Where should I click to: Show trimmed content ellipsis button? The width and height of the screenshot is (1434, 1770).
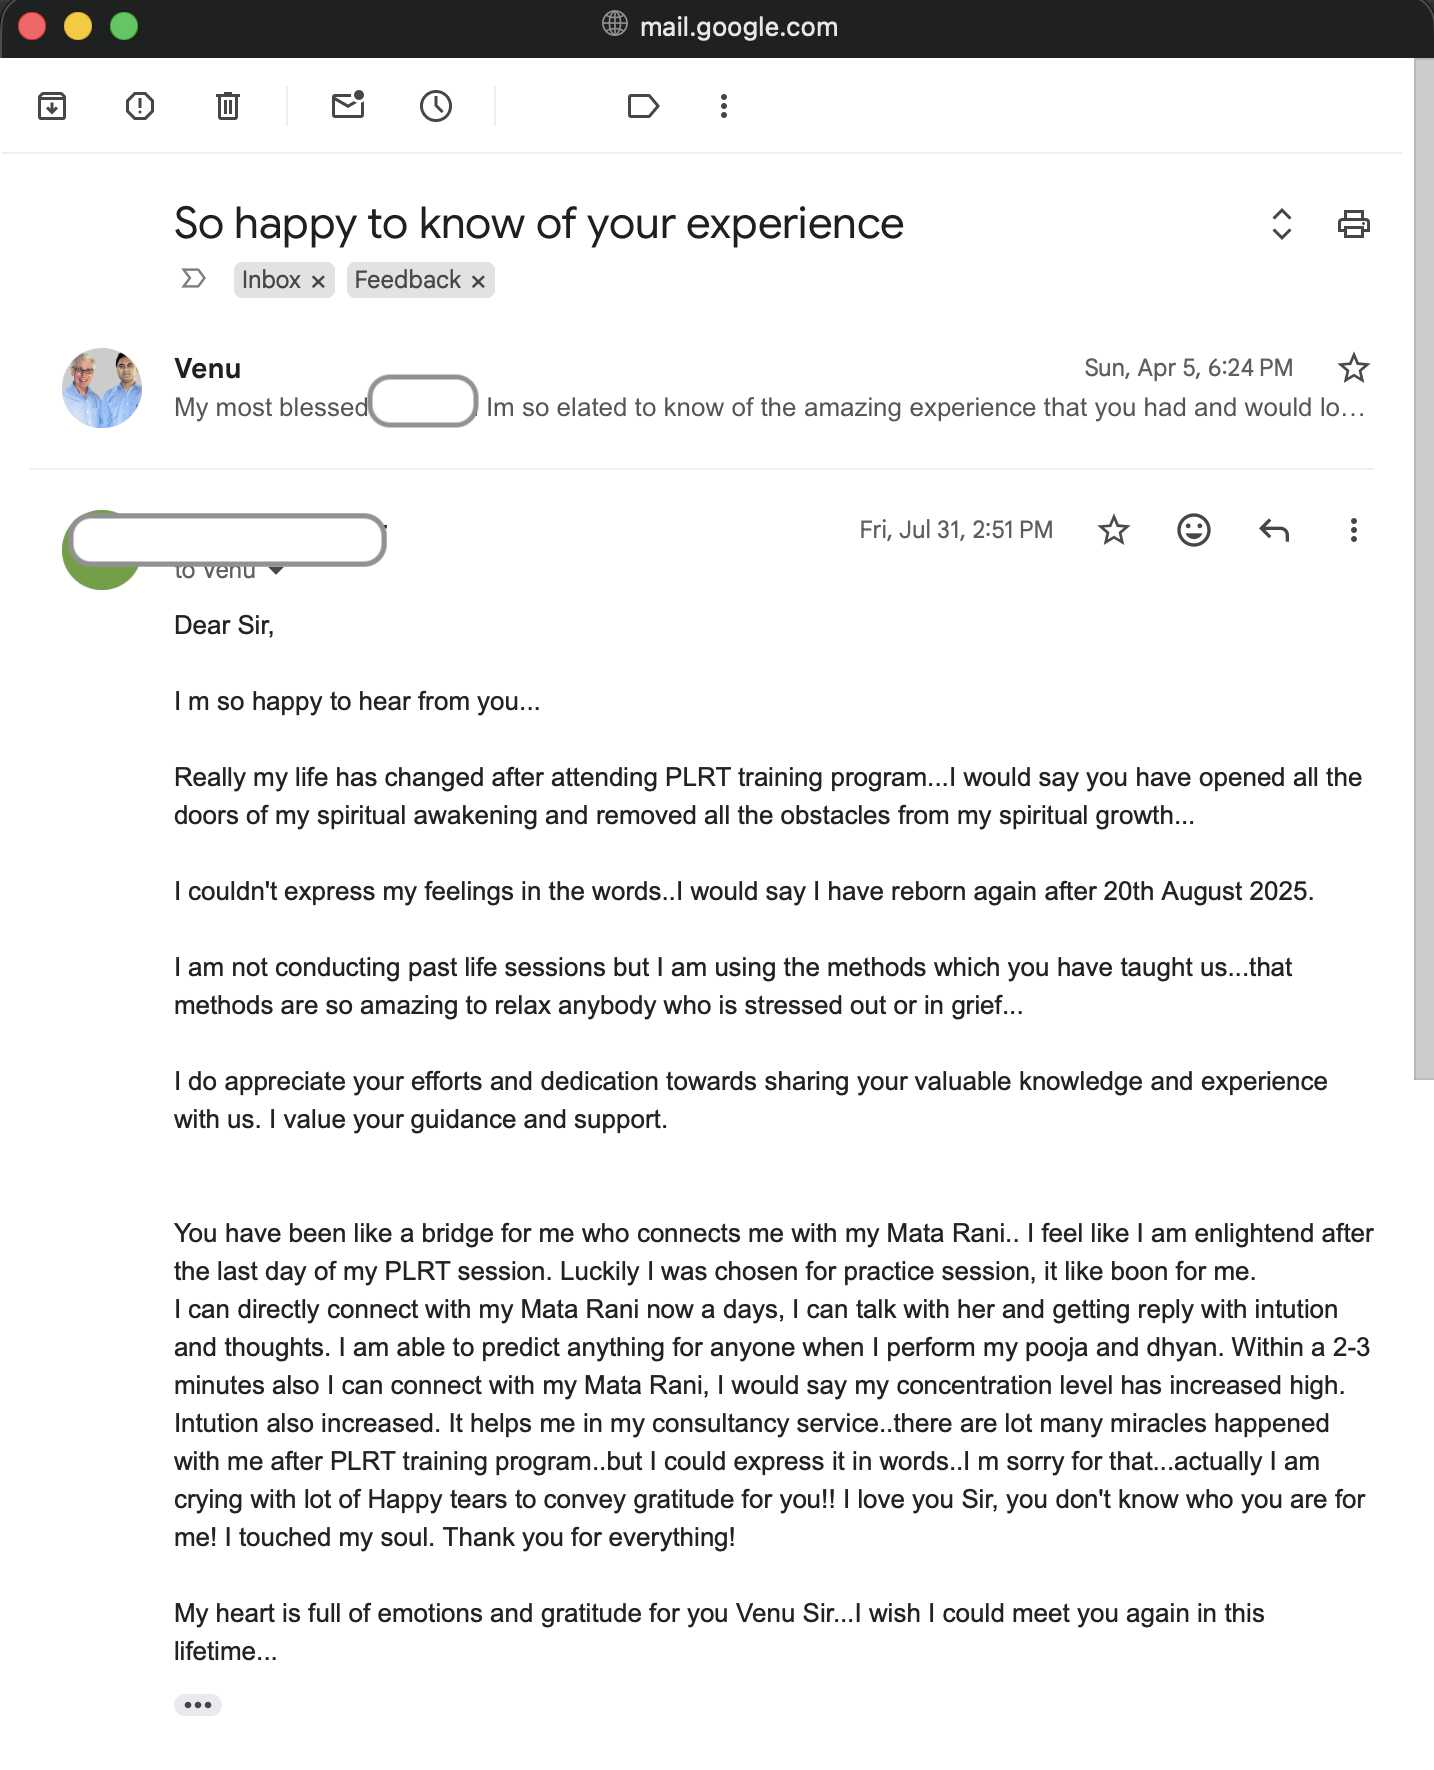click(198, 1705)
